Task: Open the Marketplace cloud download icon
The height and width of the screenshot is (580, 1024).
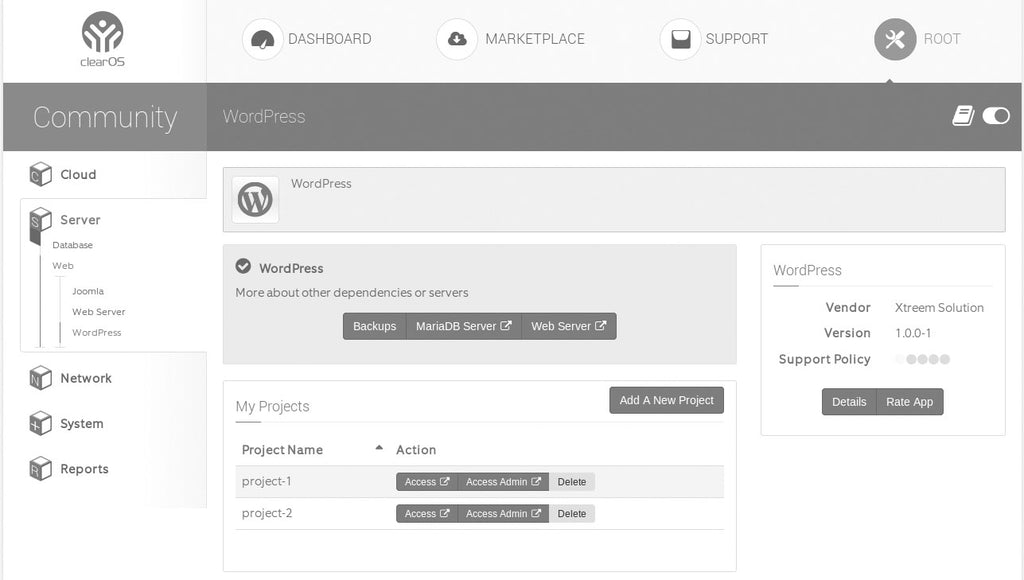Action: click(457, 39)
